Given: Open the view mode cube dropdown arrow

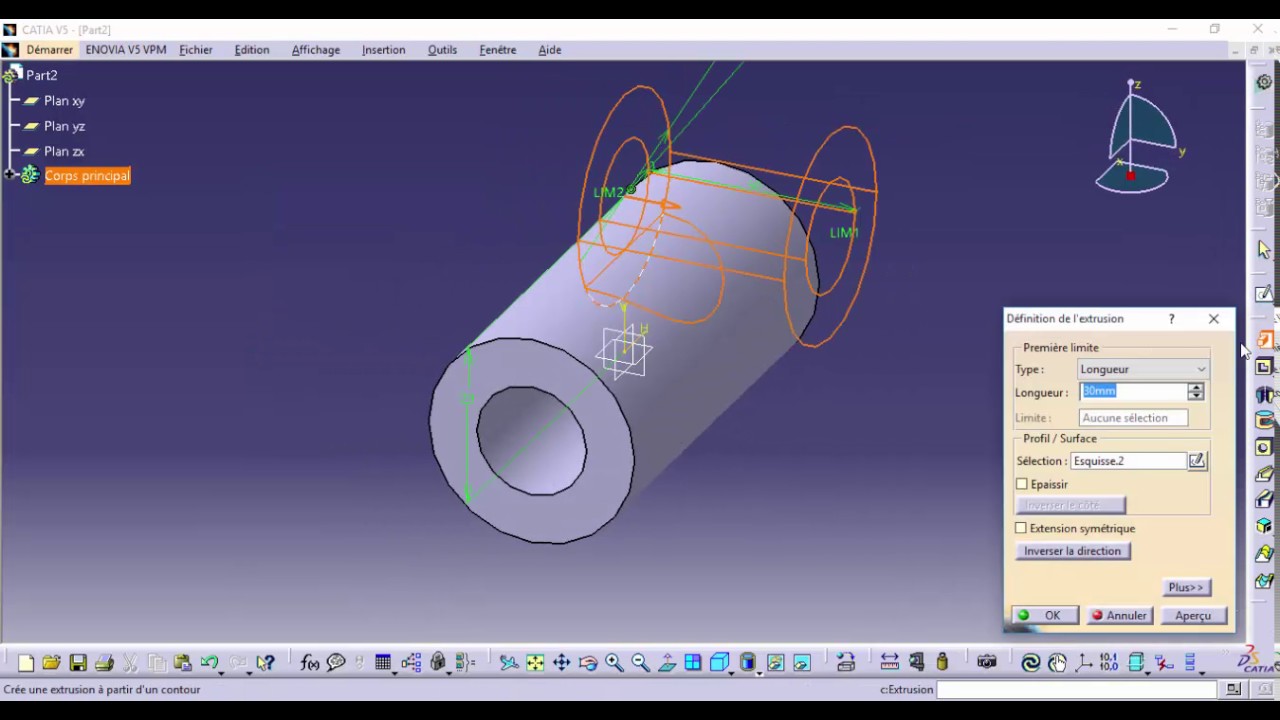Looking at the screenshot, I should point(731,672).
